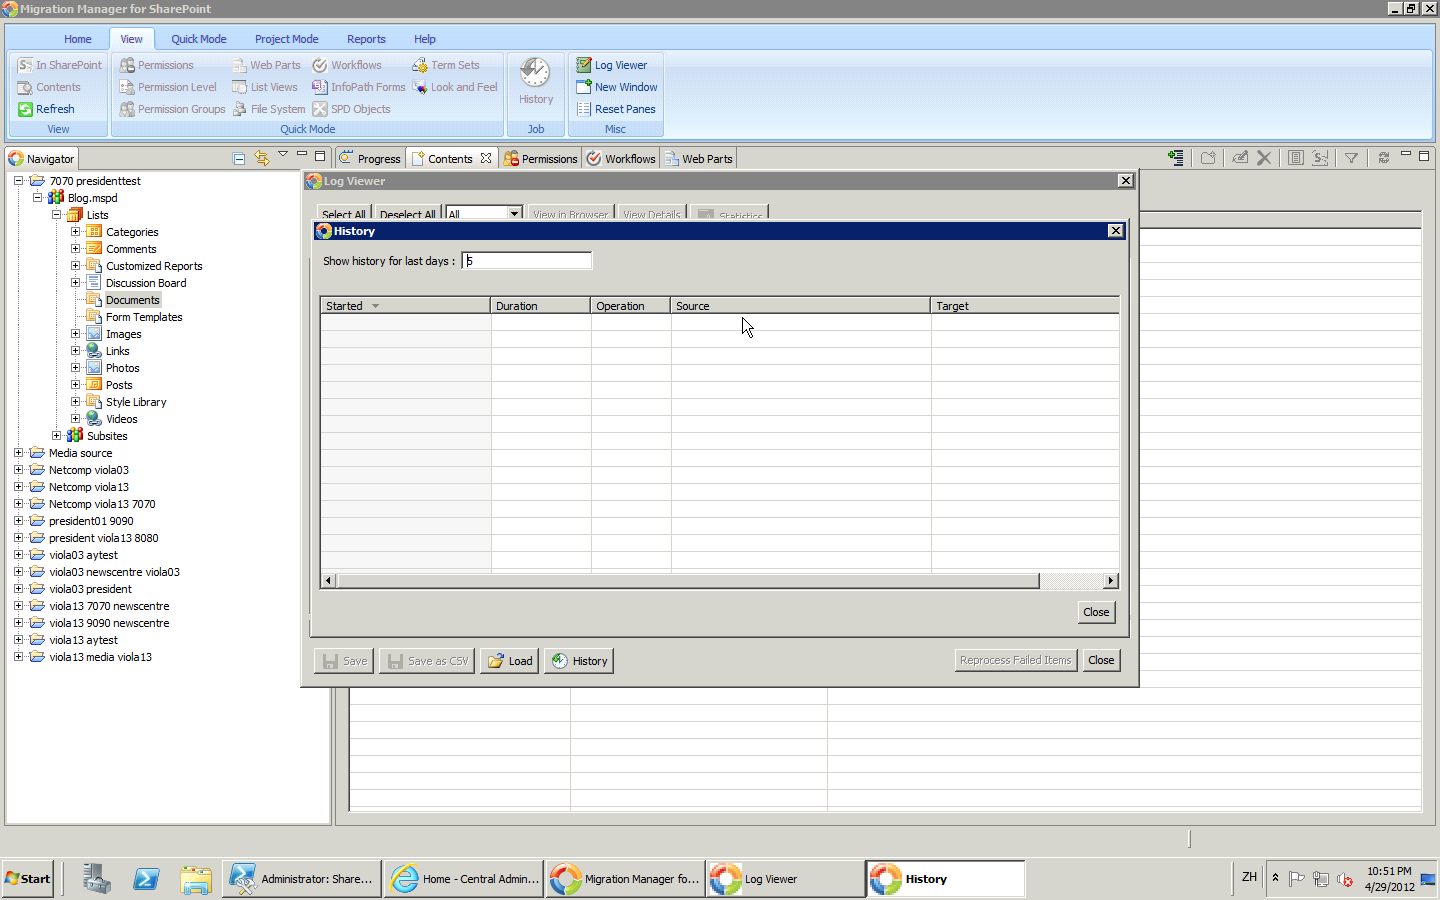Select the Documents list in the tree
The image size is (1440, 900).
click(132, 300)
